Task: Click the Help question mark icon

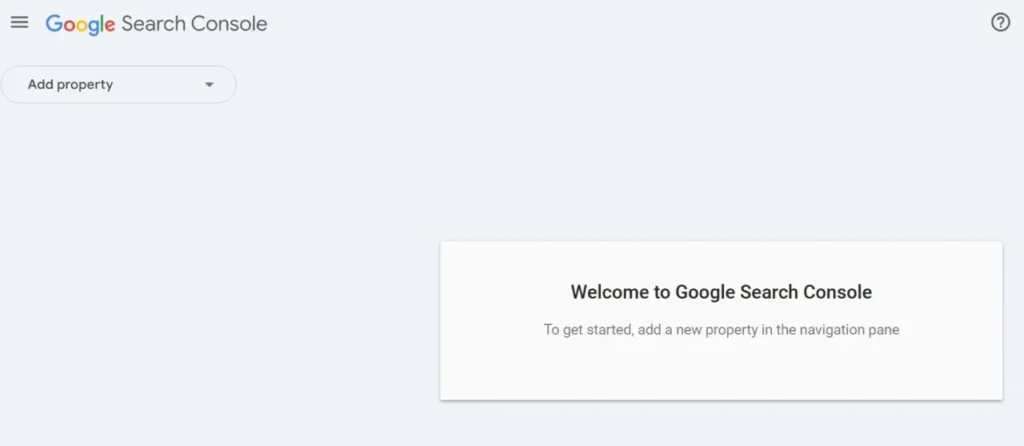Action: (x=1000, y=22)
